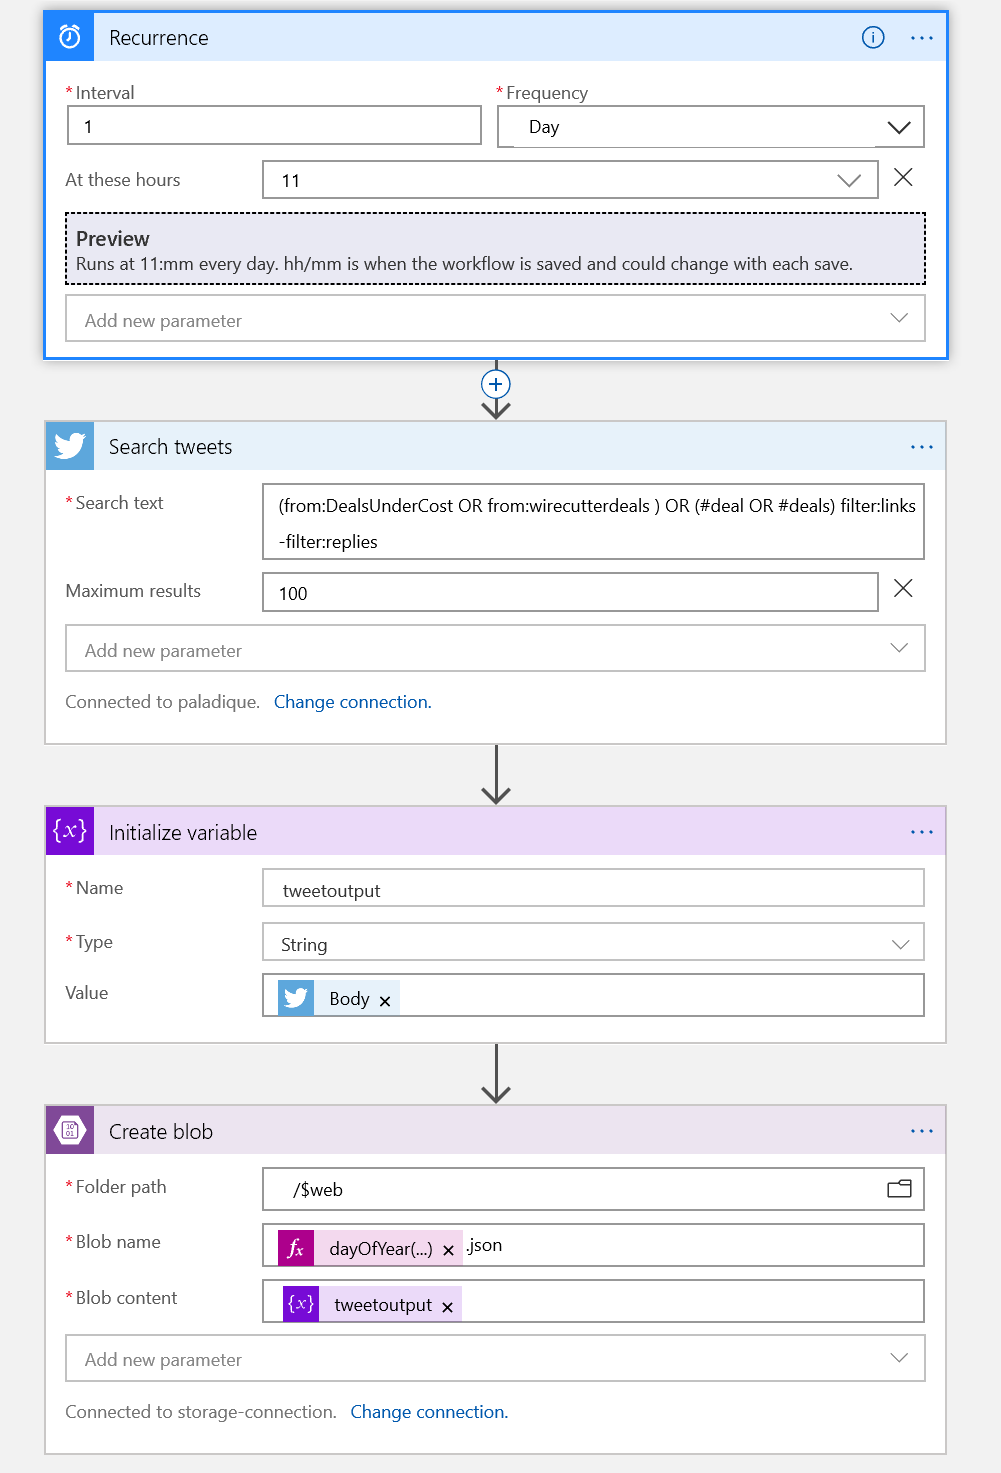Click the plus icon to insert a step

(495, 384)
